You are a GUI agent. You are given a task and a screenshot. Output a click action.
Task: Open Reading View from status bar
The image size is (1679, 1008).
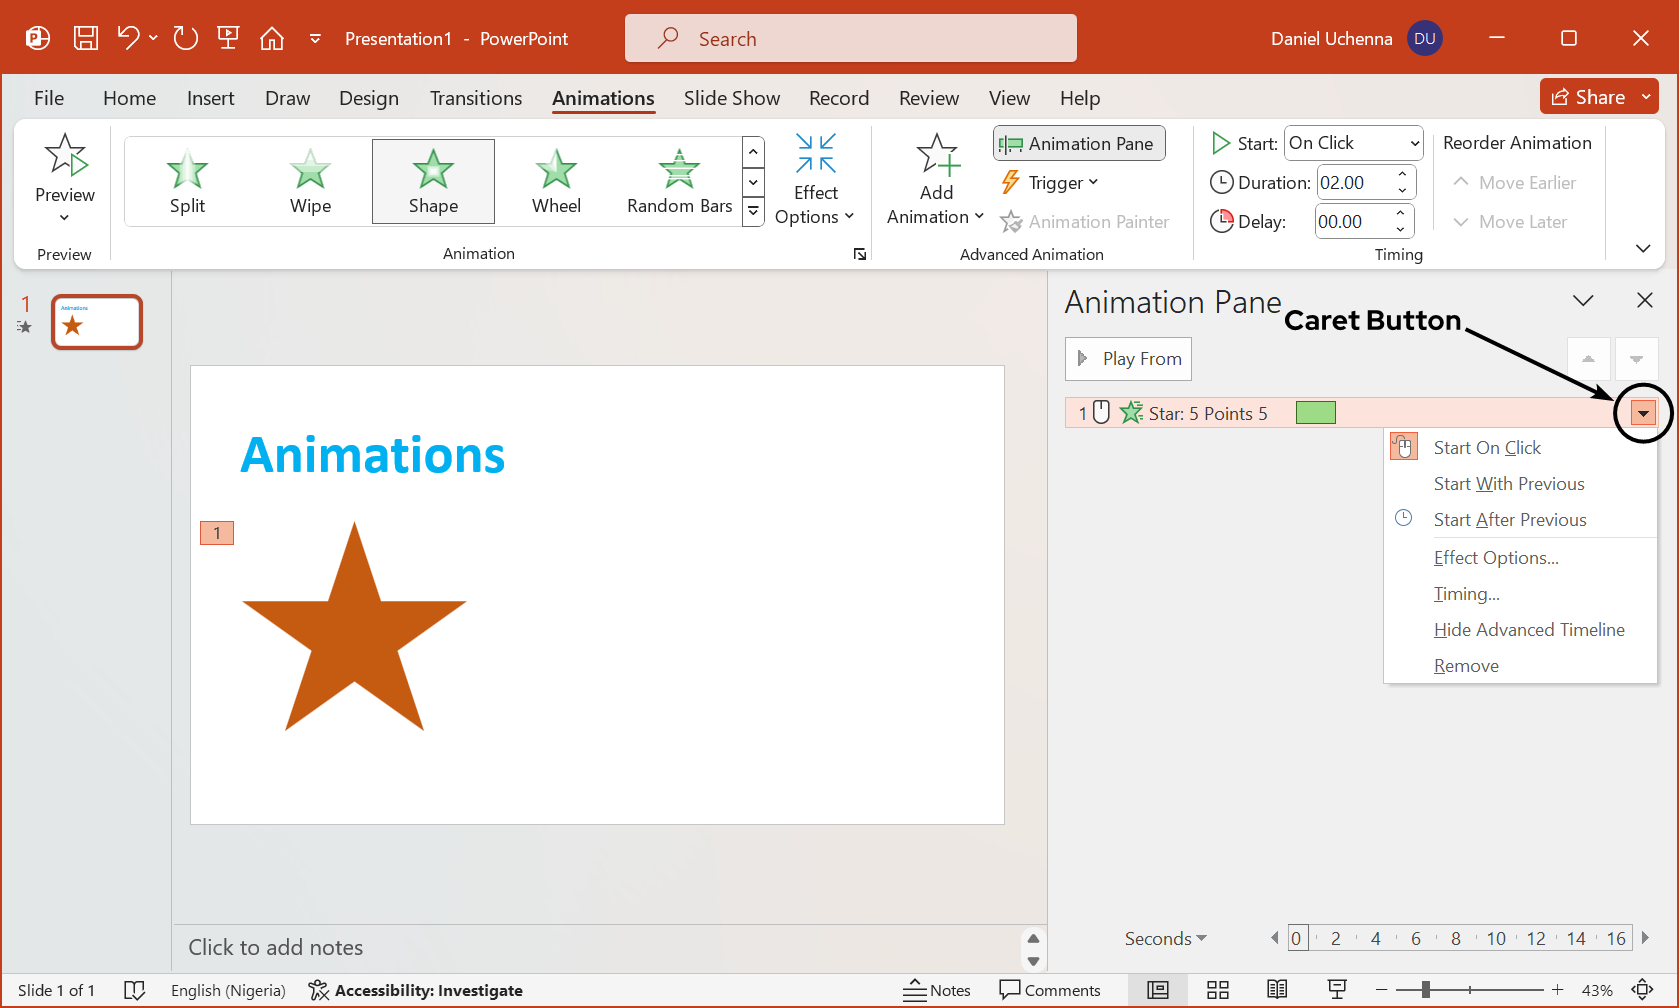[x=1277, y=990]
